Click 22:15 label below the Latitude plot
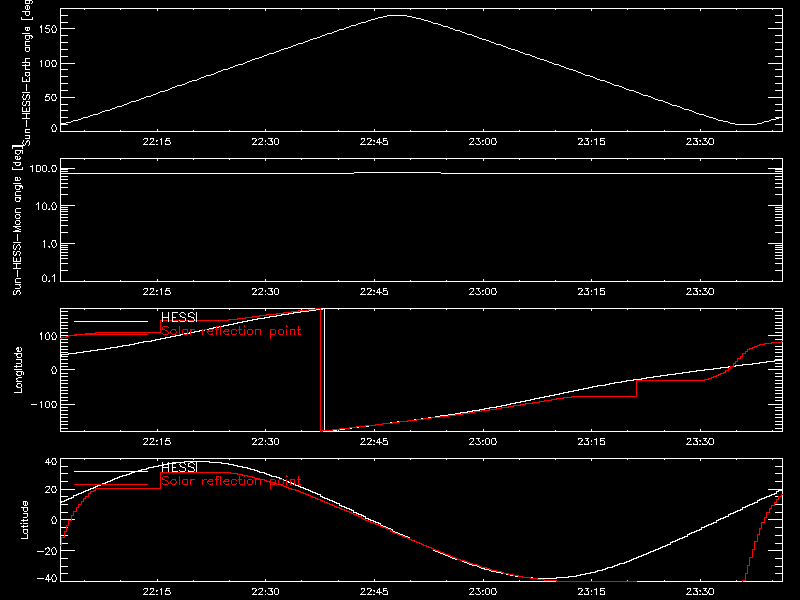The width and height of the screenshot is (800, 600). 157,591
